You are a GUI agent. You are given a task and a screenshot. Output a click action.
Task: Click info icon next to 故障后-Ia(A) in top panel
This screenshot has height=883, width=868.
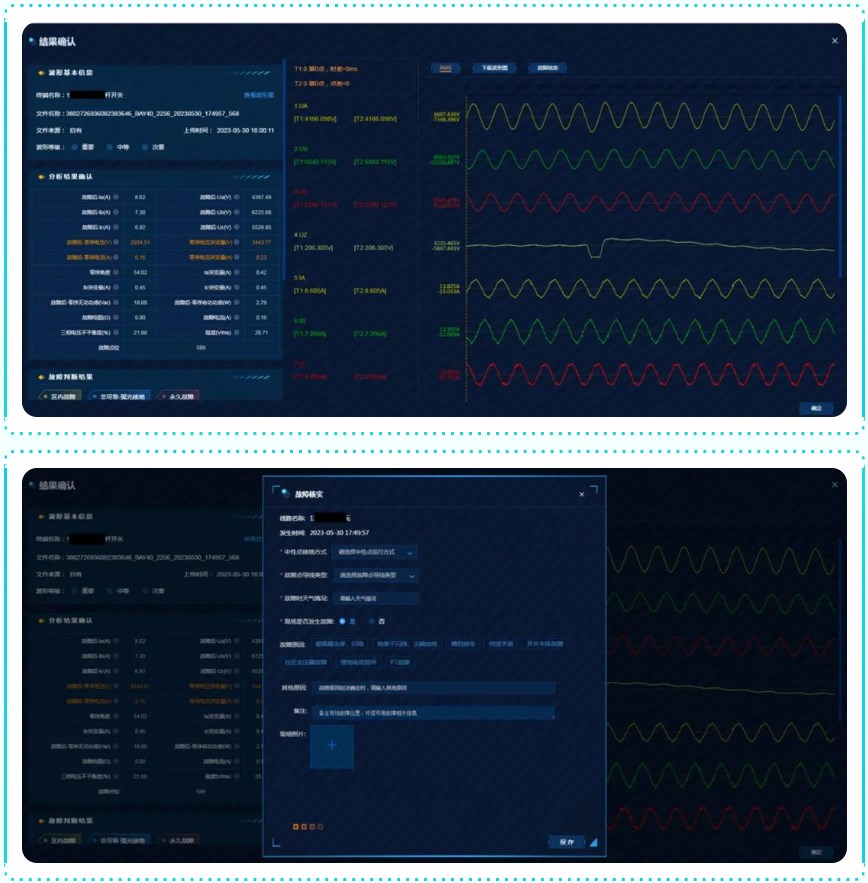pos(116,197)
